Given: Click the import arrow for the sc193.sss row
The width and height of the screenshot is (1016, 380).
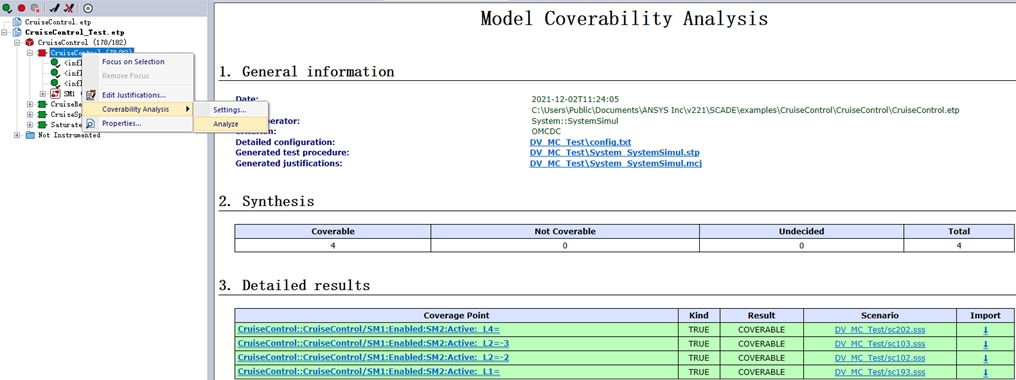Looking at the screenshot, I should pyautogui.click(x=986, y=372).
